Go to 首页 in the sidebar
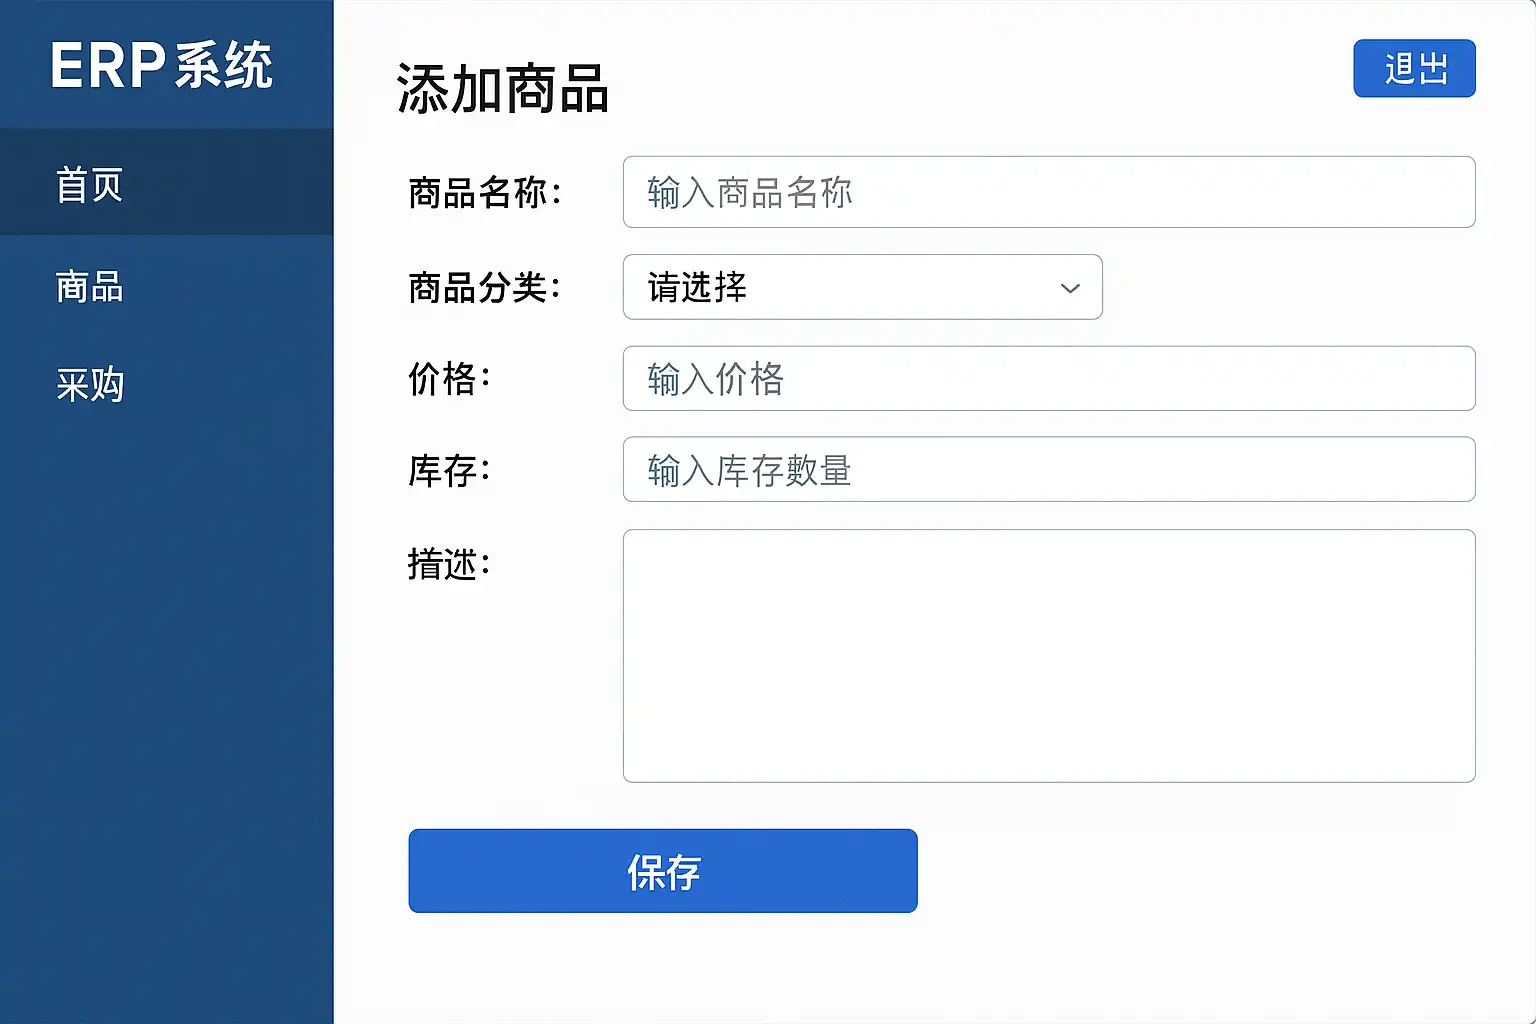Viewport: 1536px width, 1024px height. [90, 185]
